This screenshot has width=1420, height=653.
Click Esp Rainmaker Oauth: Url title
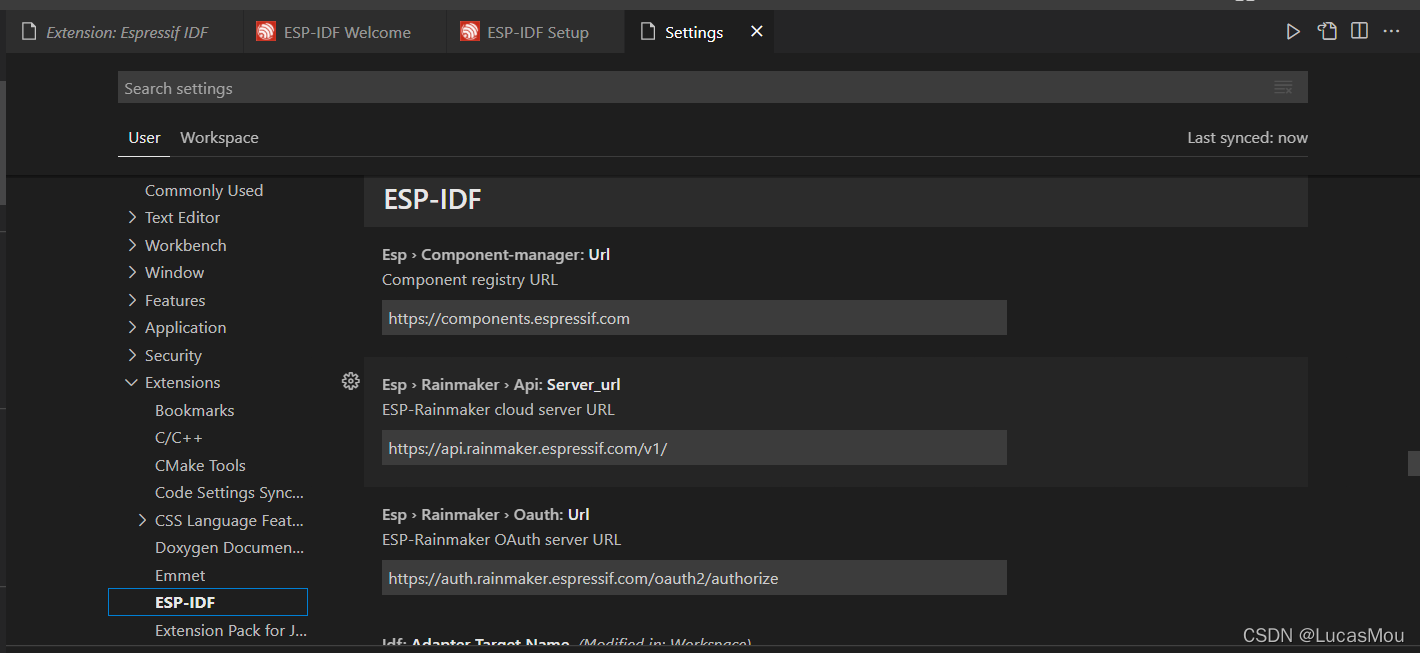click(485, 514)
